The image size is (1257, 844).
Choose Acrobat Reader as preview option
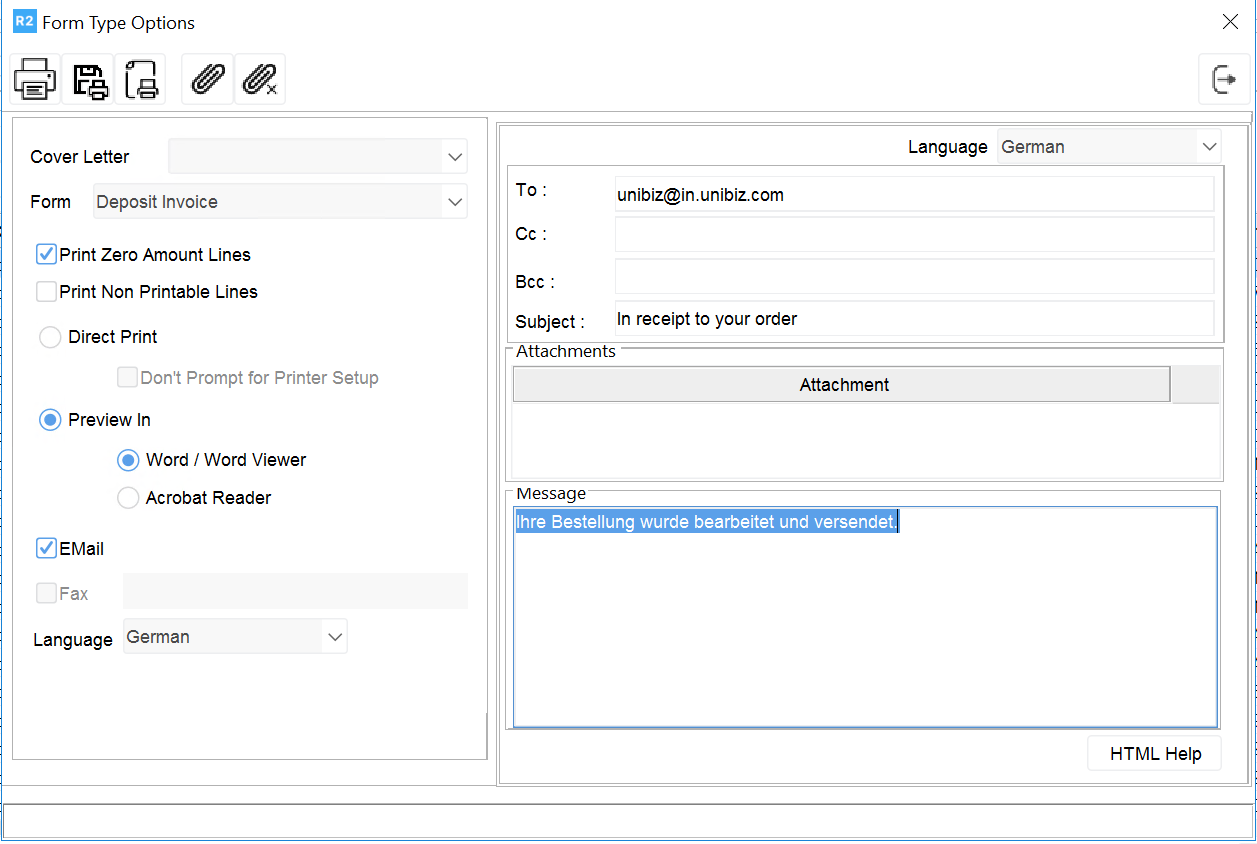pyautogui.click(x=128, y=498)
